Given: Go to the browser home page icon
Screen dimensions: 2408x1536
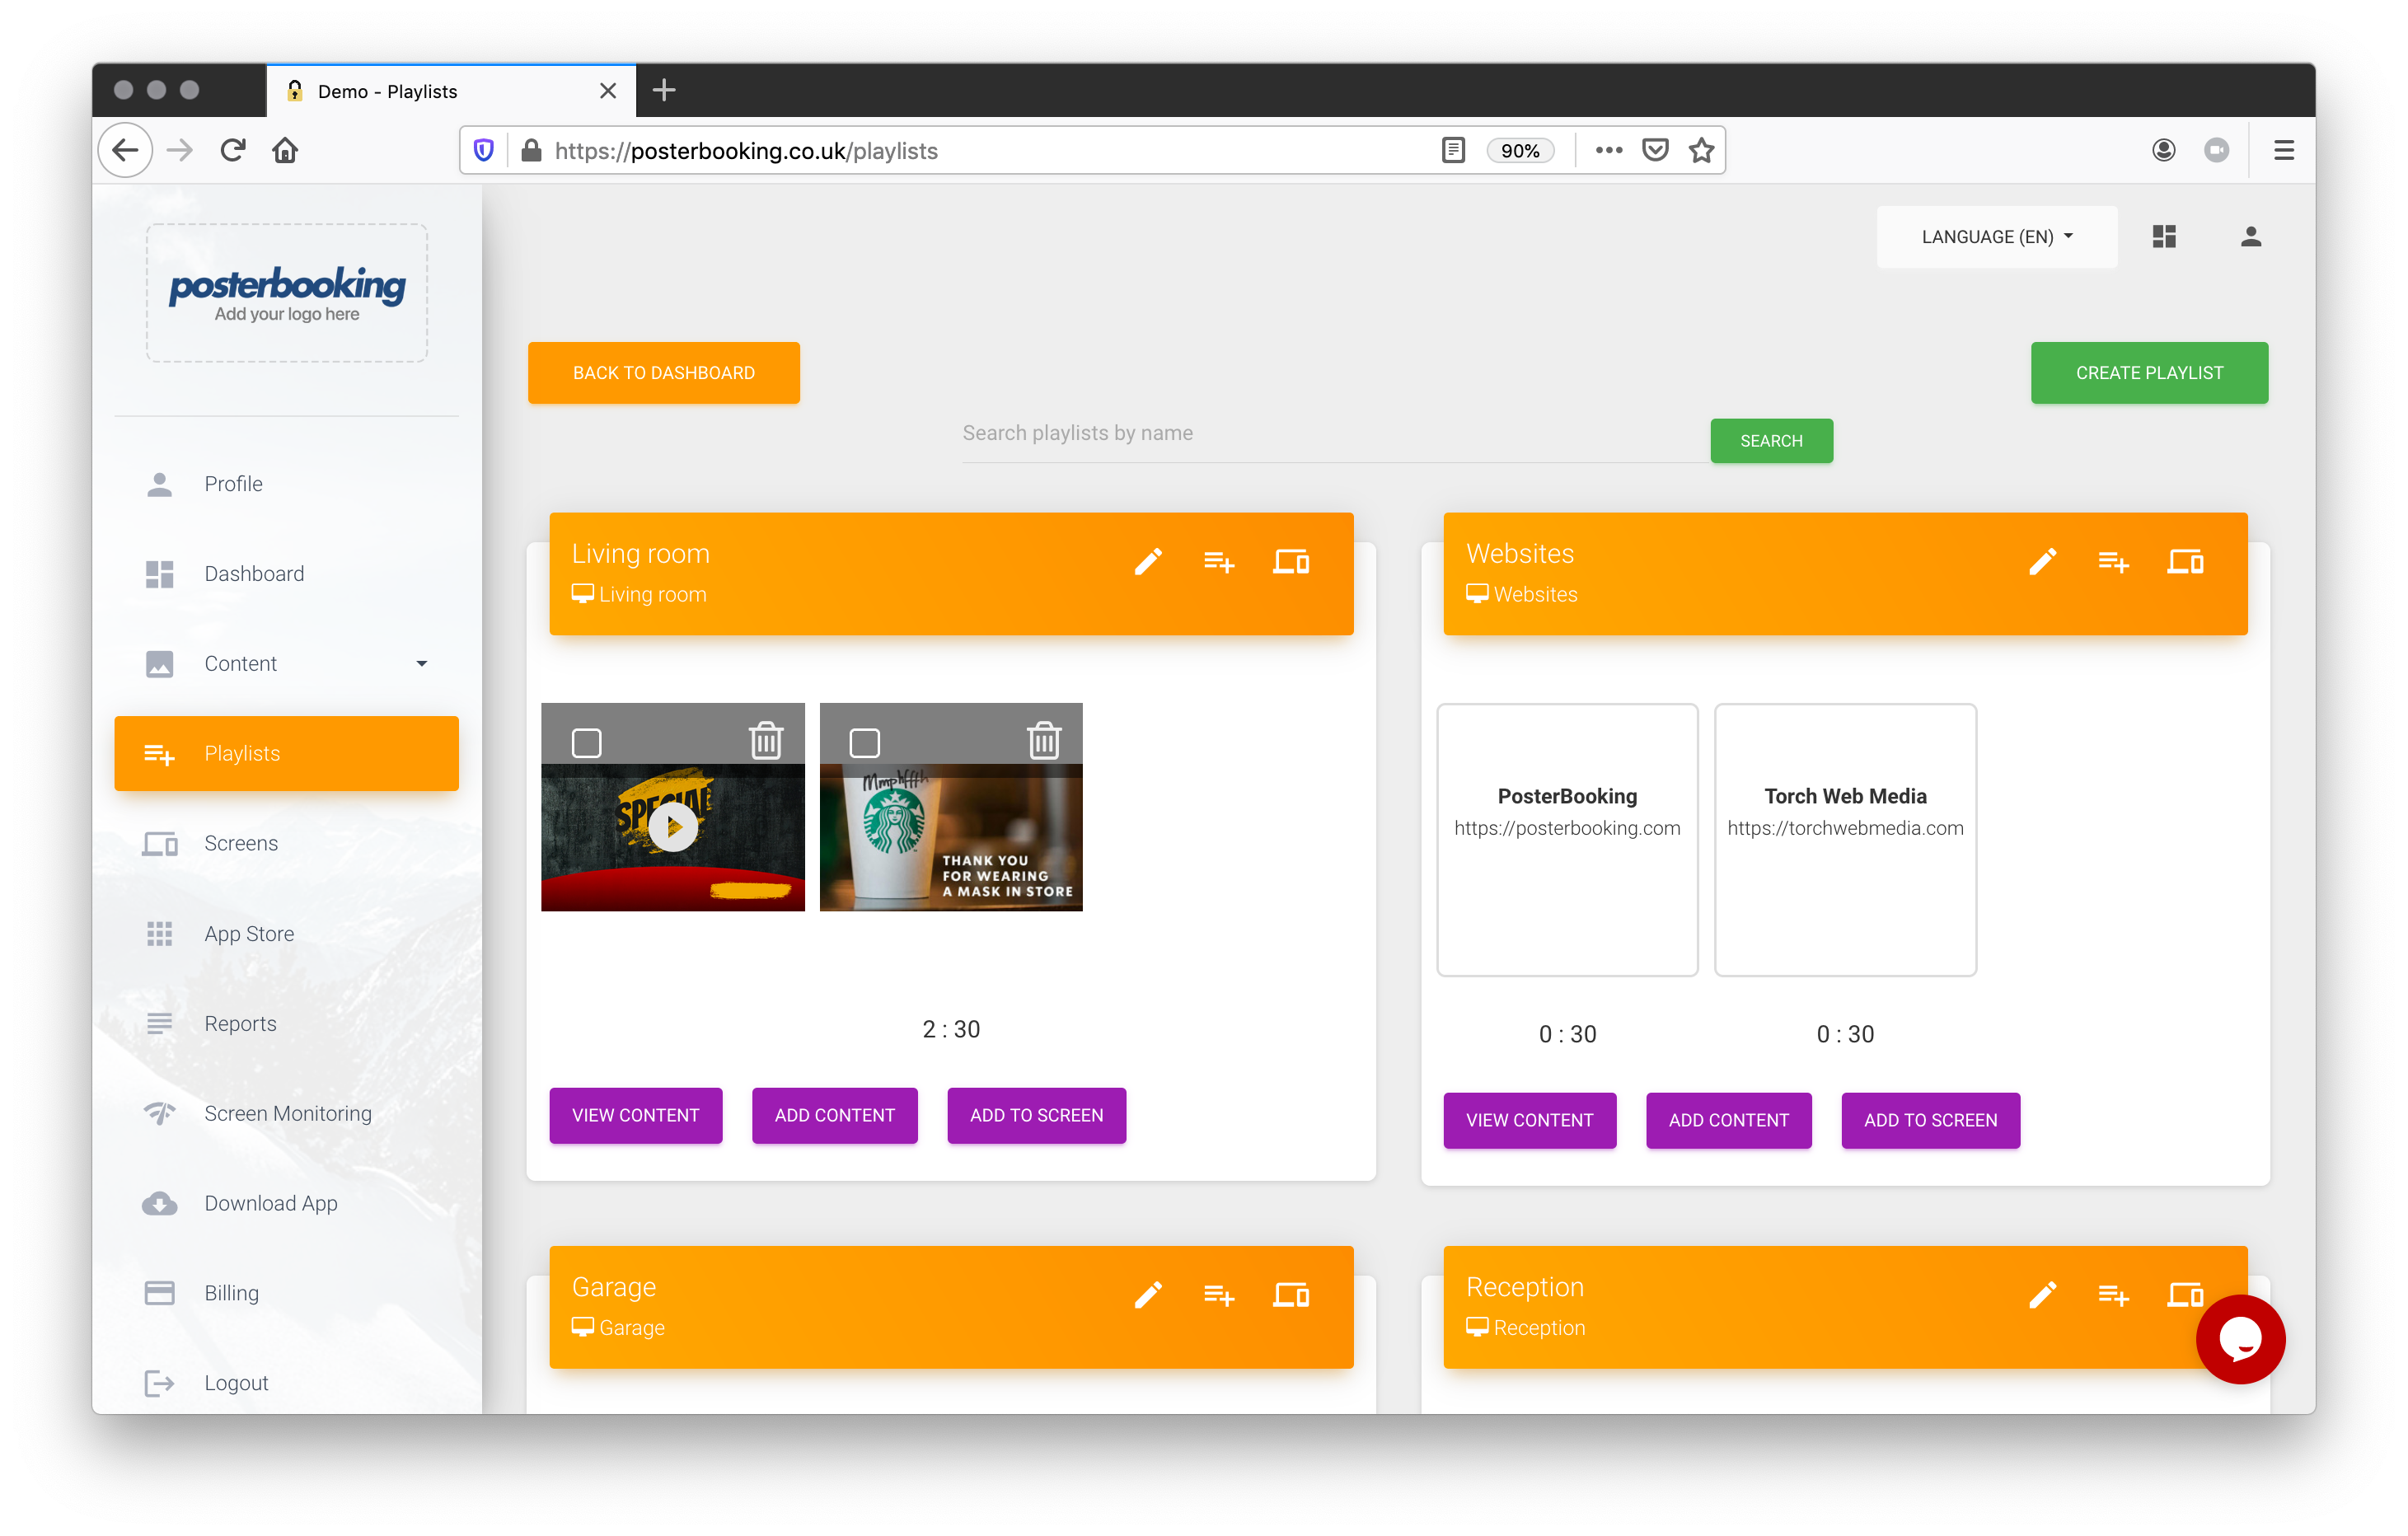Looking at the screenshot, I should click(285, 150).
